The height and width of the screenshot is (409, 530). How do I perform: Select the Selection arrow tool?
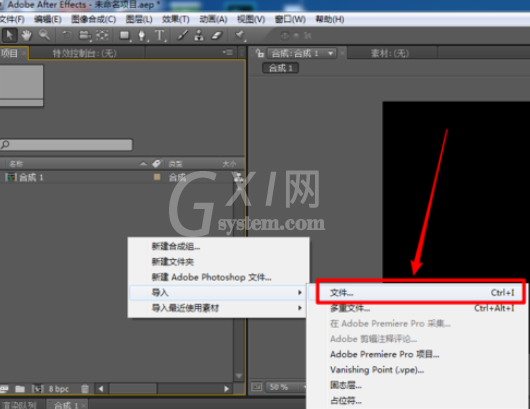[9, 35]
